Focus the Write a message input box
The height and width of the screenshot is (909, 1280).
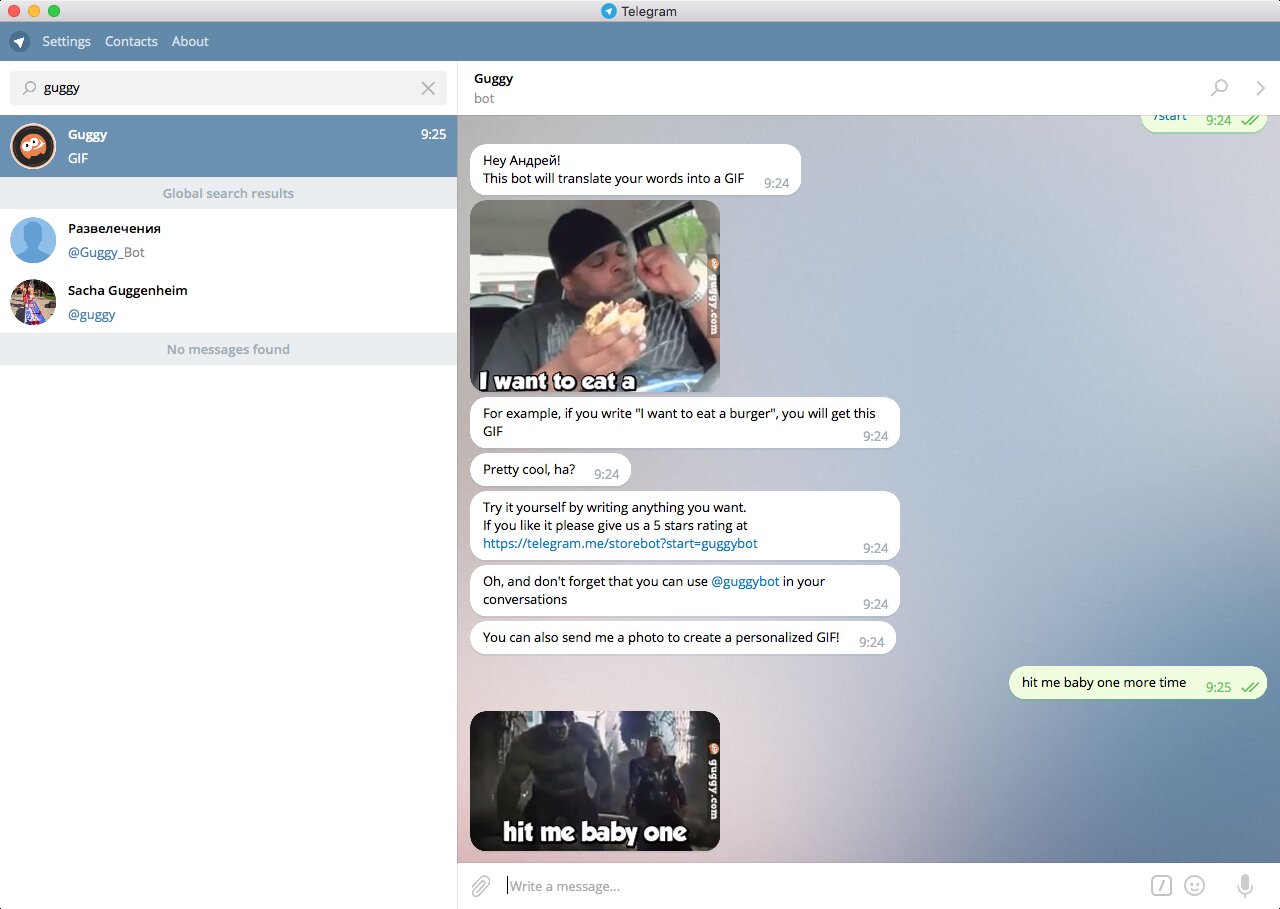[x=820, y=886]
